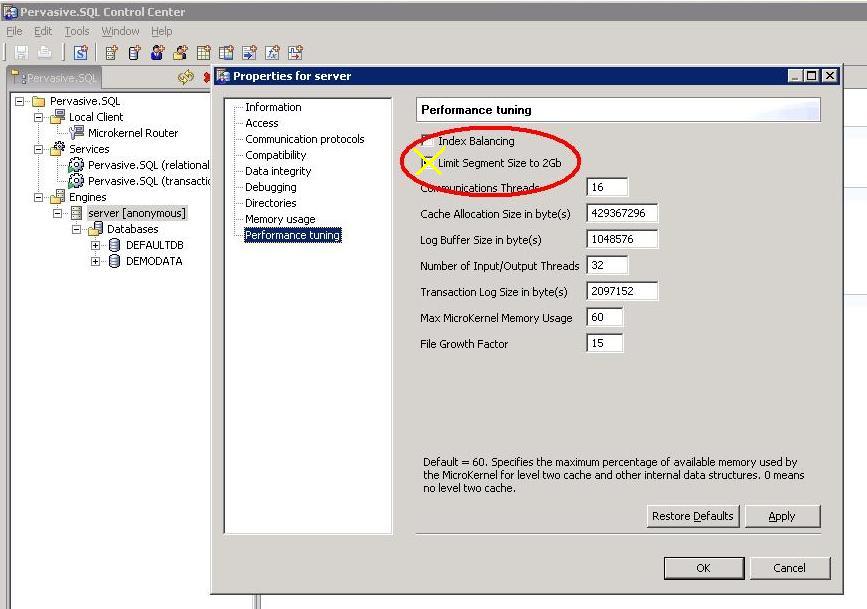This screenshot has height=609, width=867.
Task: Select the Data integrity category
Action: click(x=278, y=171)
